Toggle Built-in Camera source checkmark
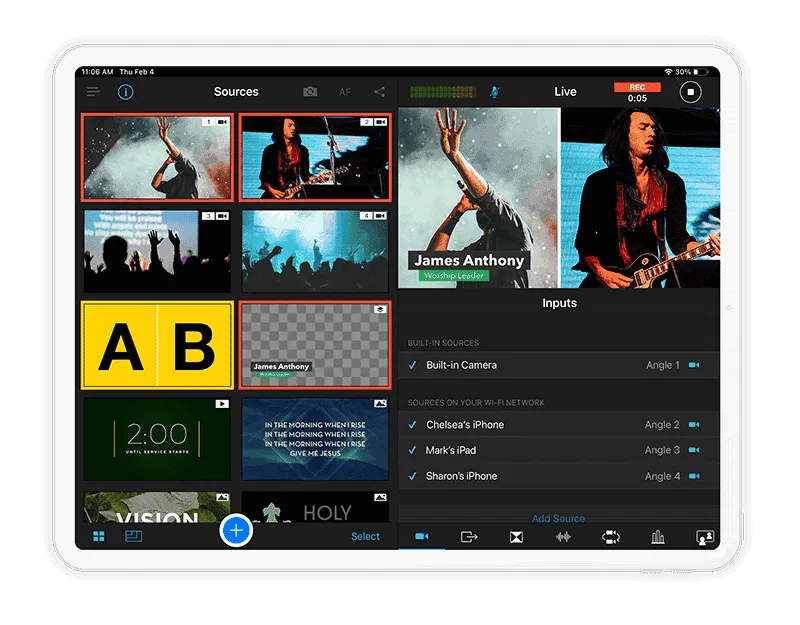Image resolution: width=800 pixels, height=625 pixels. click(413, 365)
